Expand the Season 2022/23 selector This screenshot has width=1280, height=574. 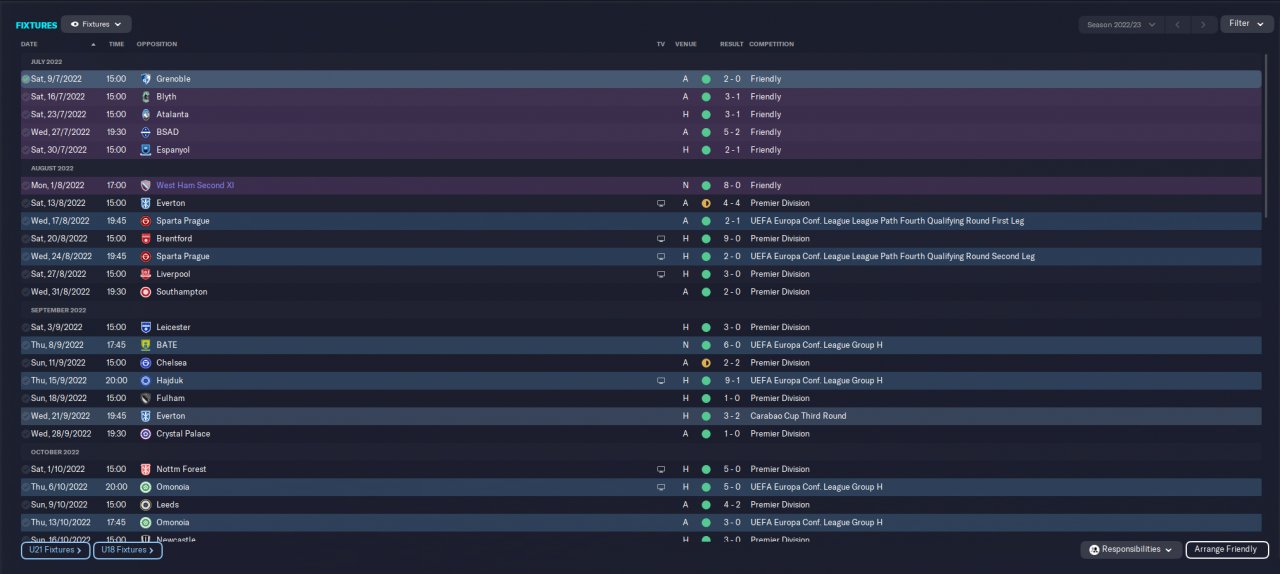[x=1120, y=24]
